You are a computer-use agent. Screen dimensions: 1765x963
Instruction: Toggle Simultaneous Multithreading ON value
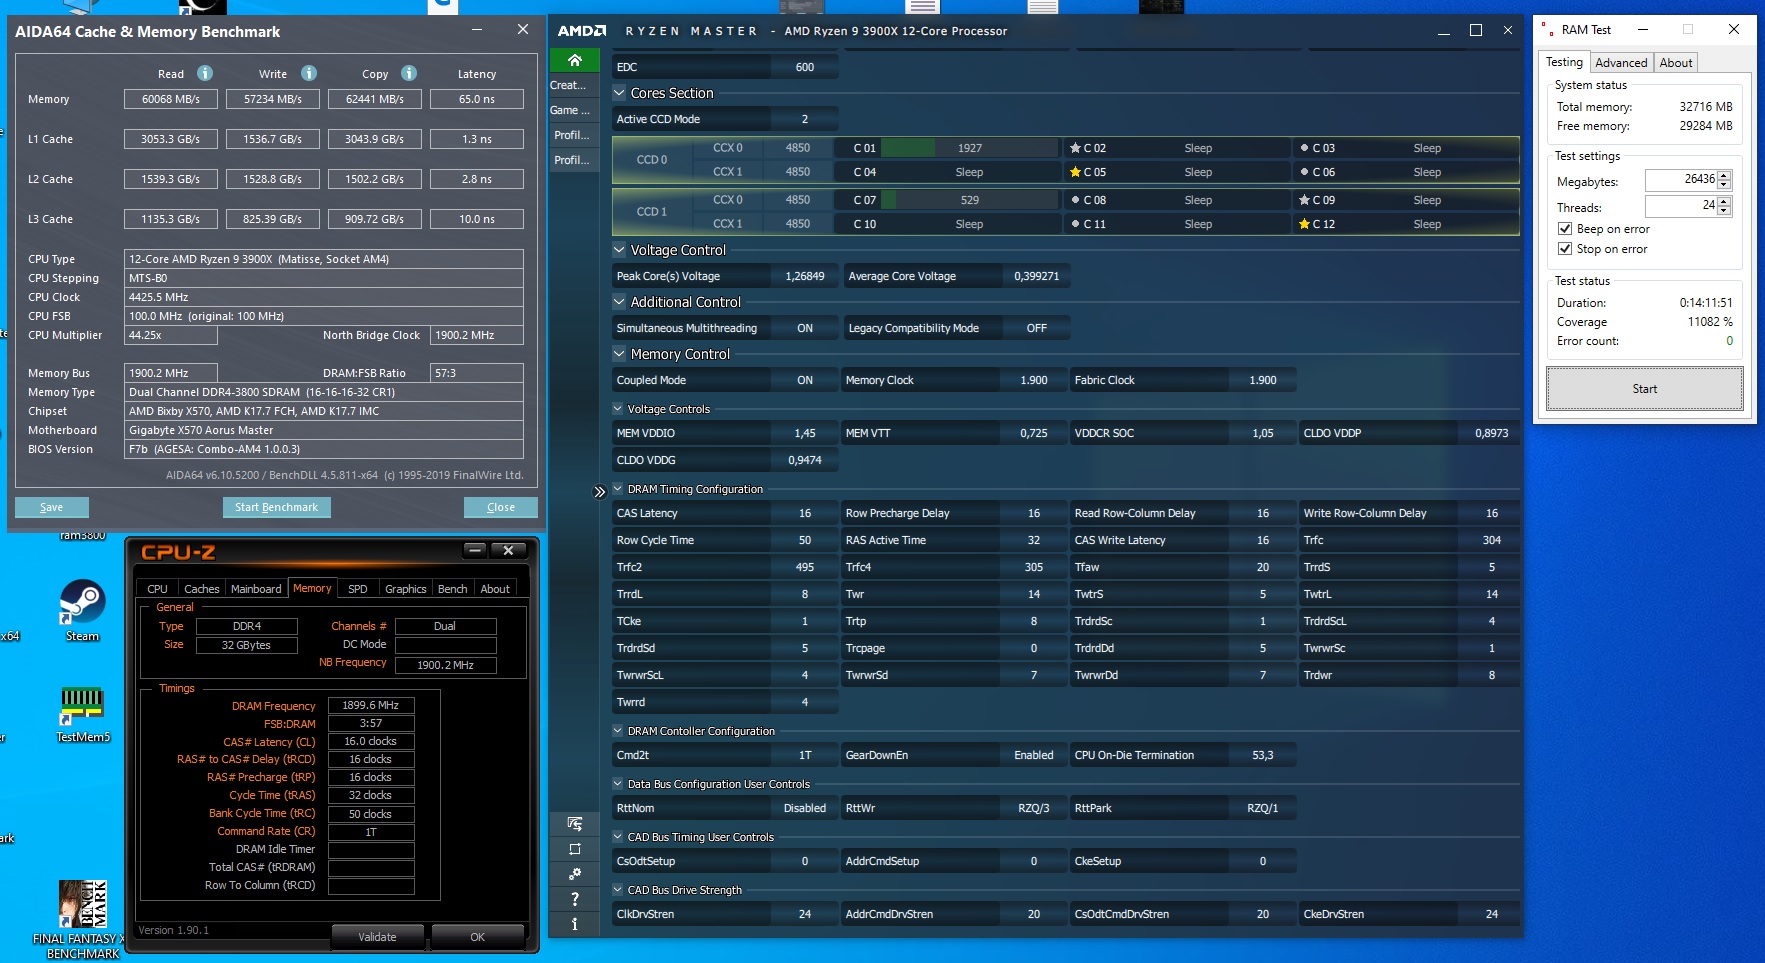coord(805,328)
